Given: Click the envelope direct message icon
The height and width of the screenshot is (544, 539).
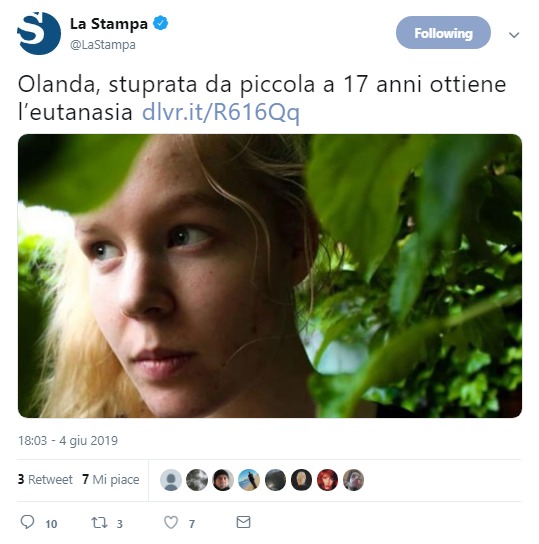Looking at the screenshot, I should (243, 522).
